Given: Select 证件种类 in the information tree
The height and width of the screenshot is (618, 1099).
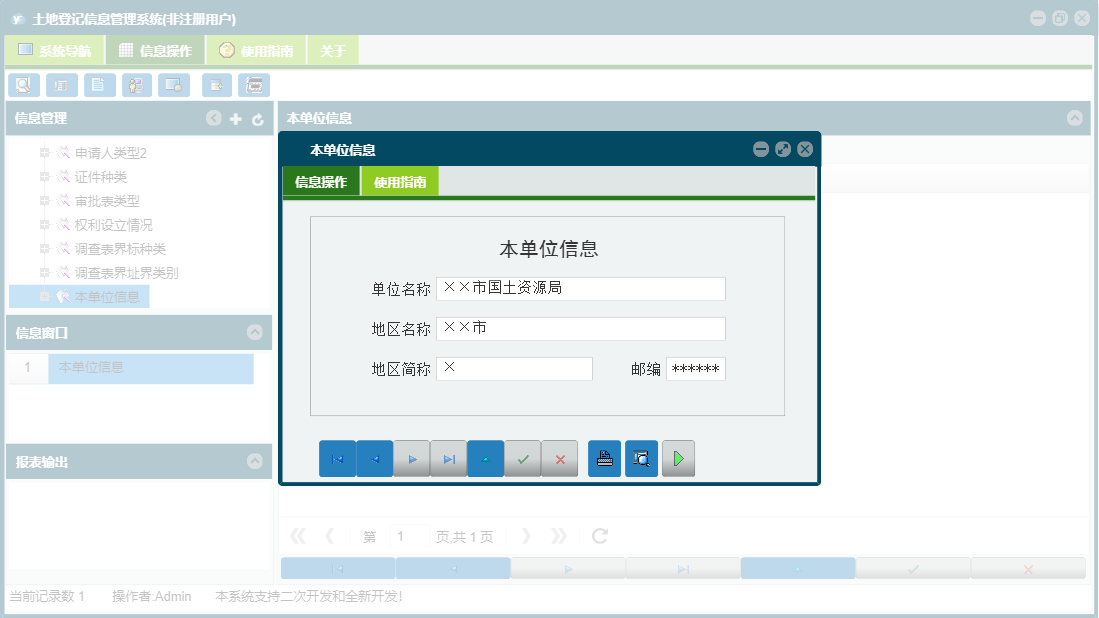Looking at the screenshot, I should (99, 176).
